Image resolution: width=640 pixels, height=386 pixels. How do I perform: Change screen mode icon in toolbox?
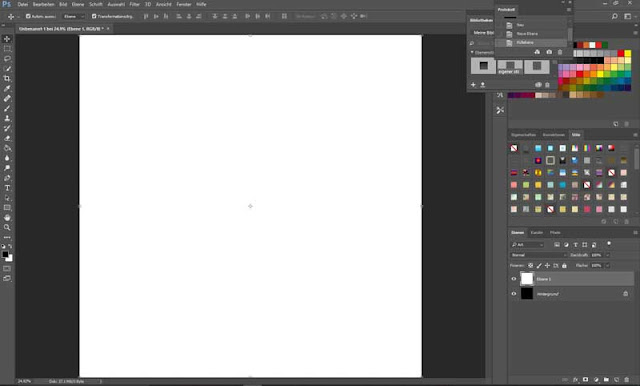click(7, 278)
